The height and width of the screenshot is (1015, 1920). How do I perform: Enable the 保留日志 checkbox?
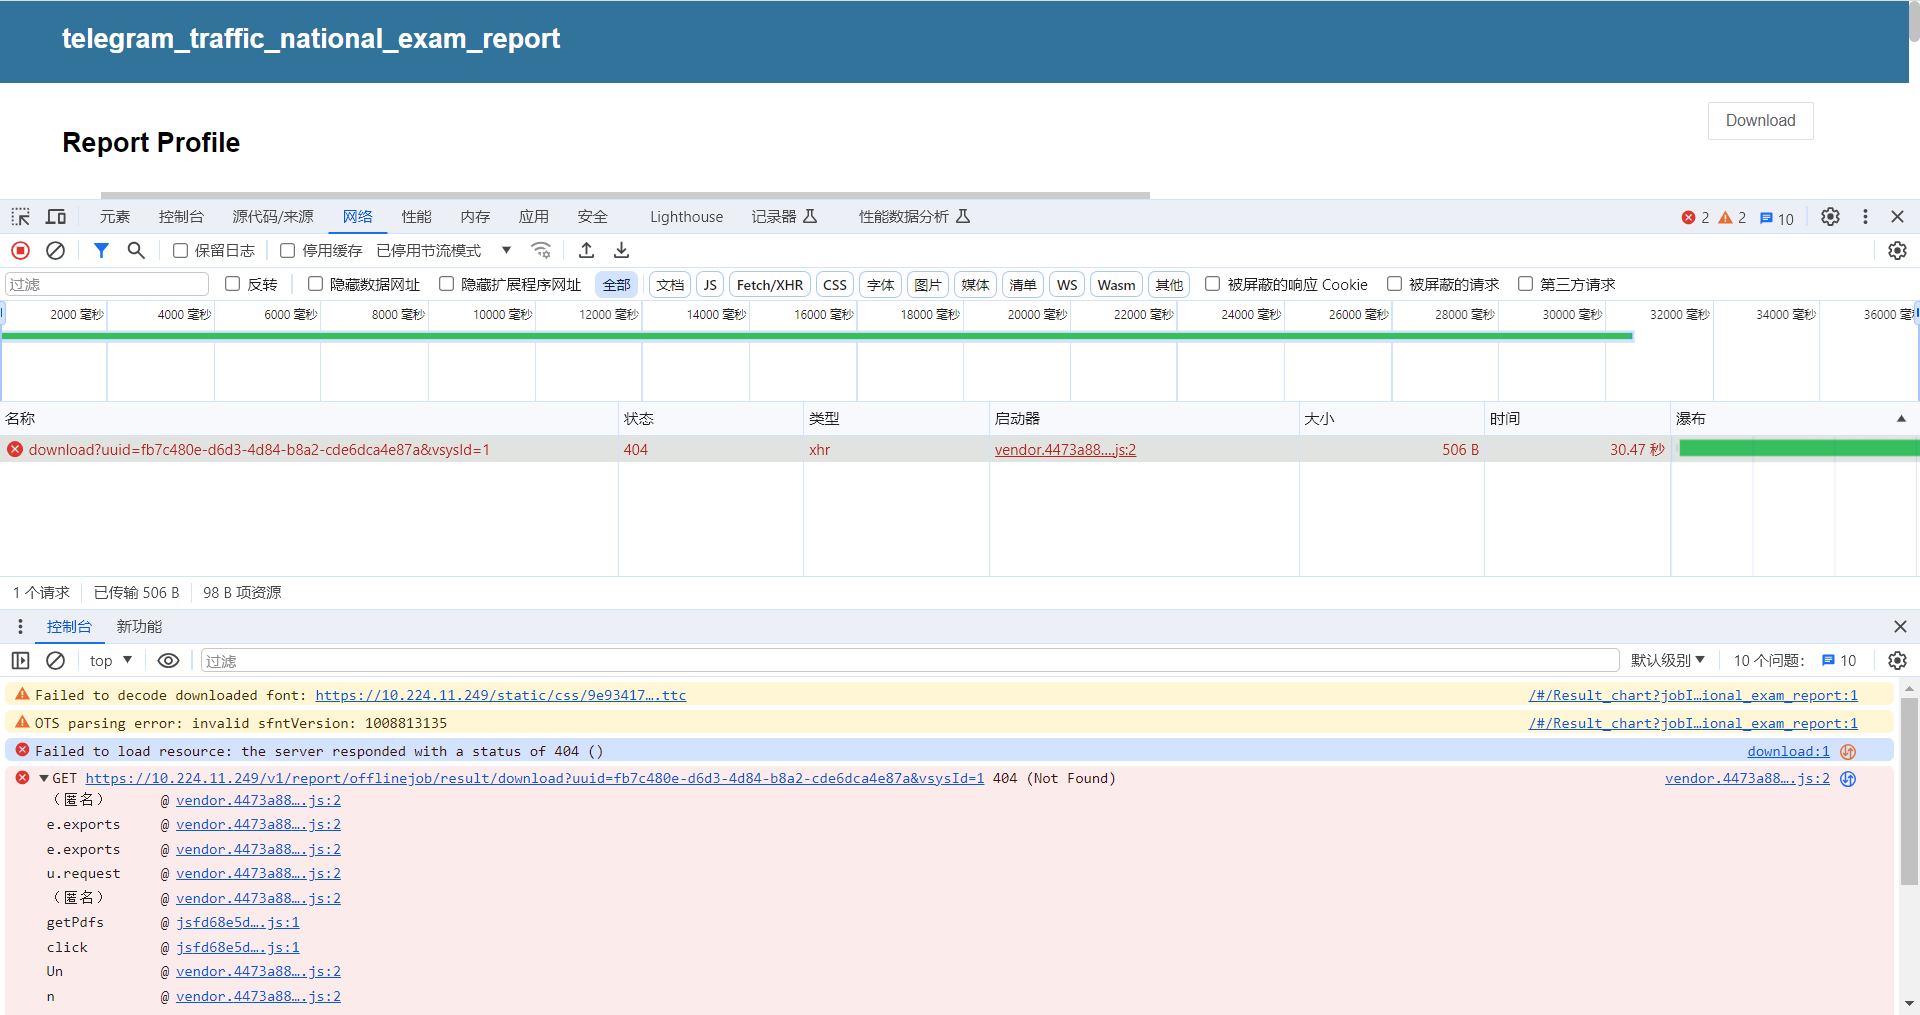(x=181, y=251)
